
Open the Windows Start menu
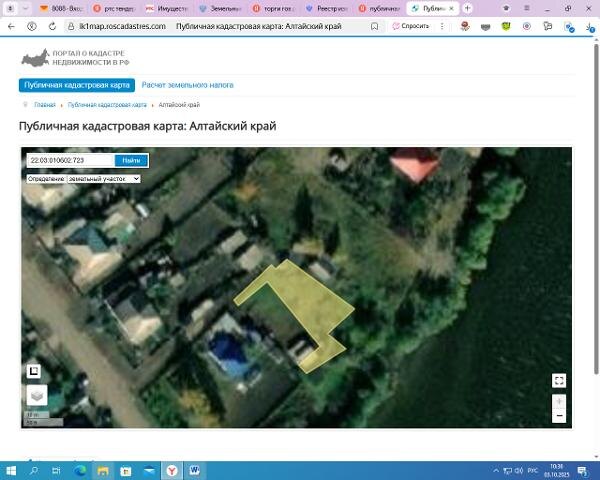pyautogui.click(x=11, y=470)
